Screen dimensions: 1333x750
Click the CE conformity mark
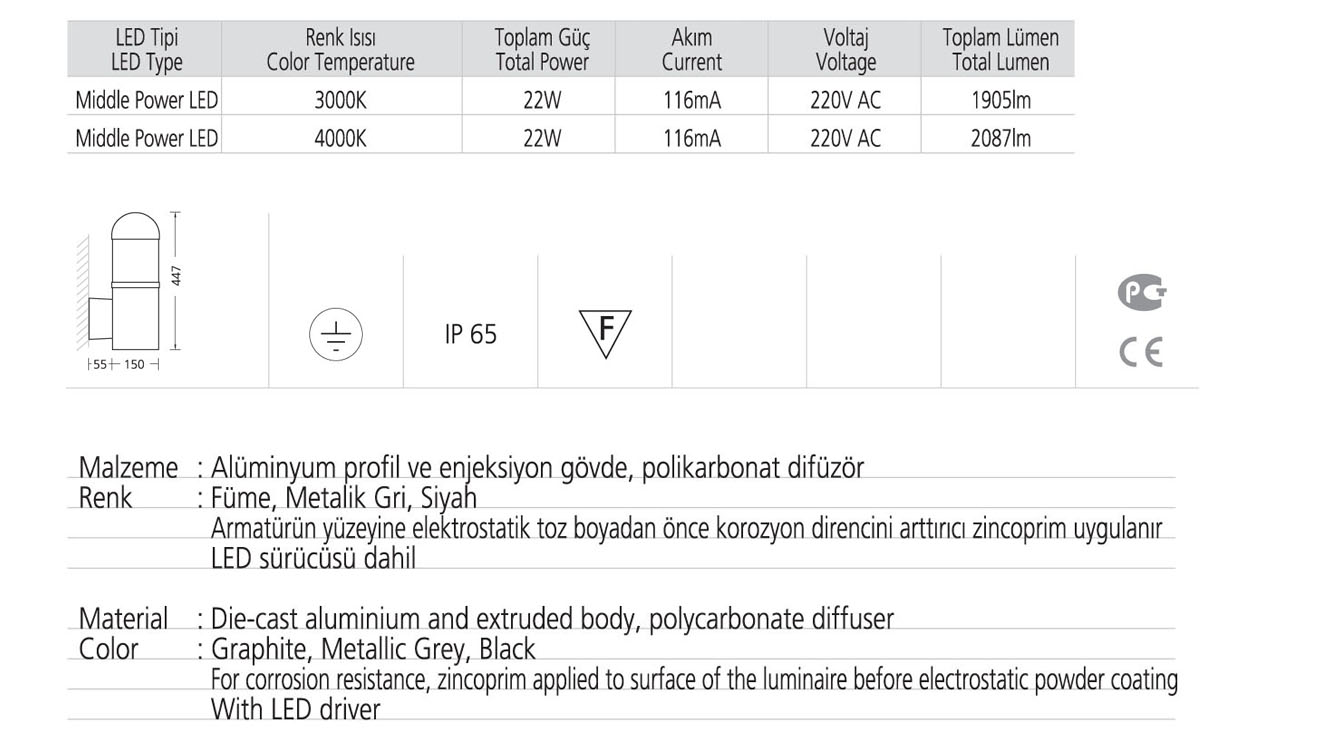[1141, 353]
